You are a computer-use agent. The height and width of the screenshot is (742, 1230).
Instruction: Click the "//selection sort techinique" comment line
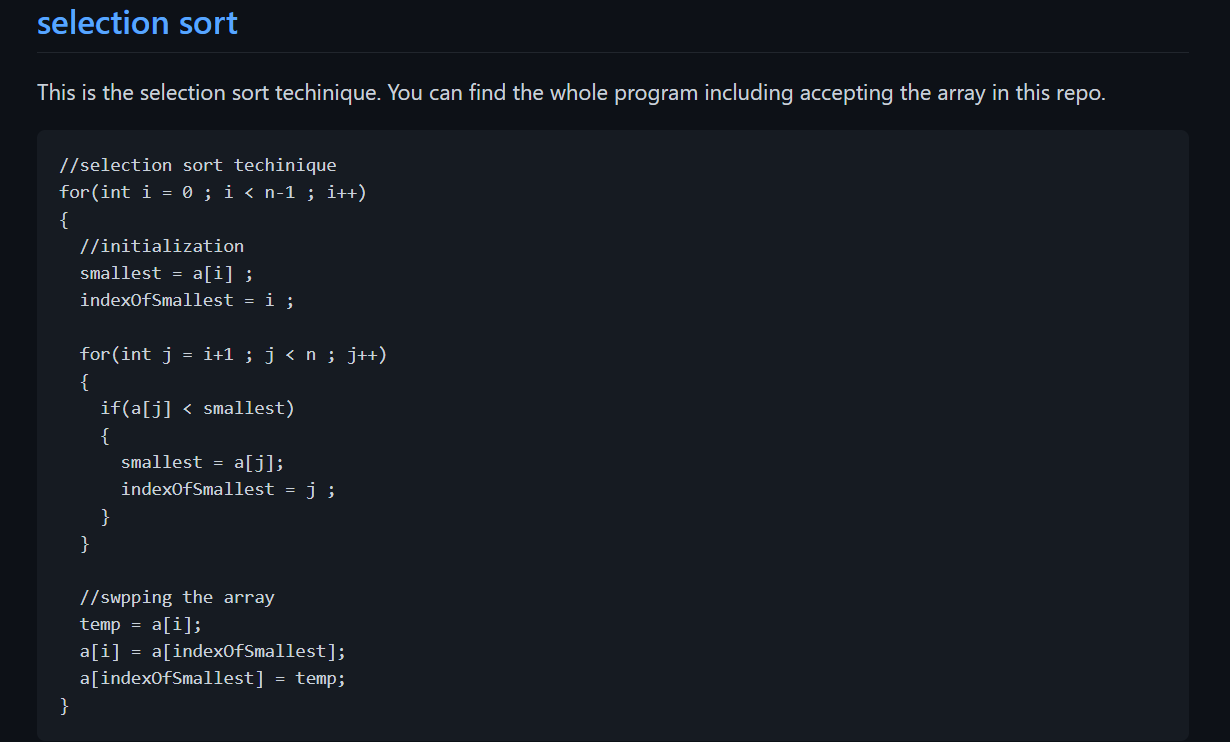click(x=198, y=165)
